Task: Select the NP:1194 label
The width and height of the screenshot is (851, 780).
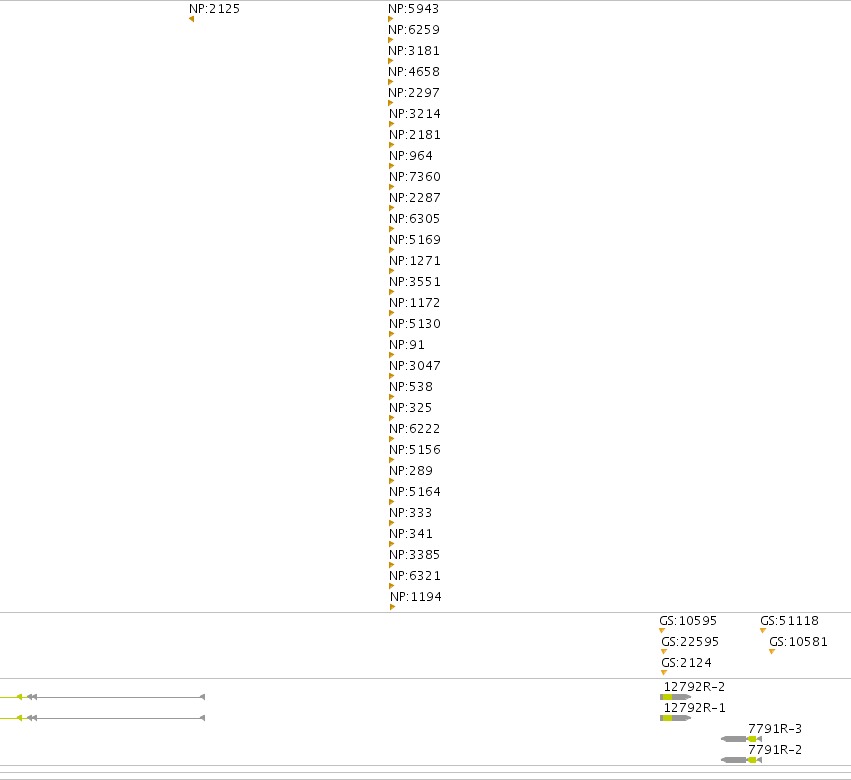Action: 416,597
